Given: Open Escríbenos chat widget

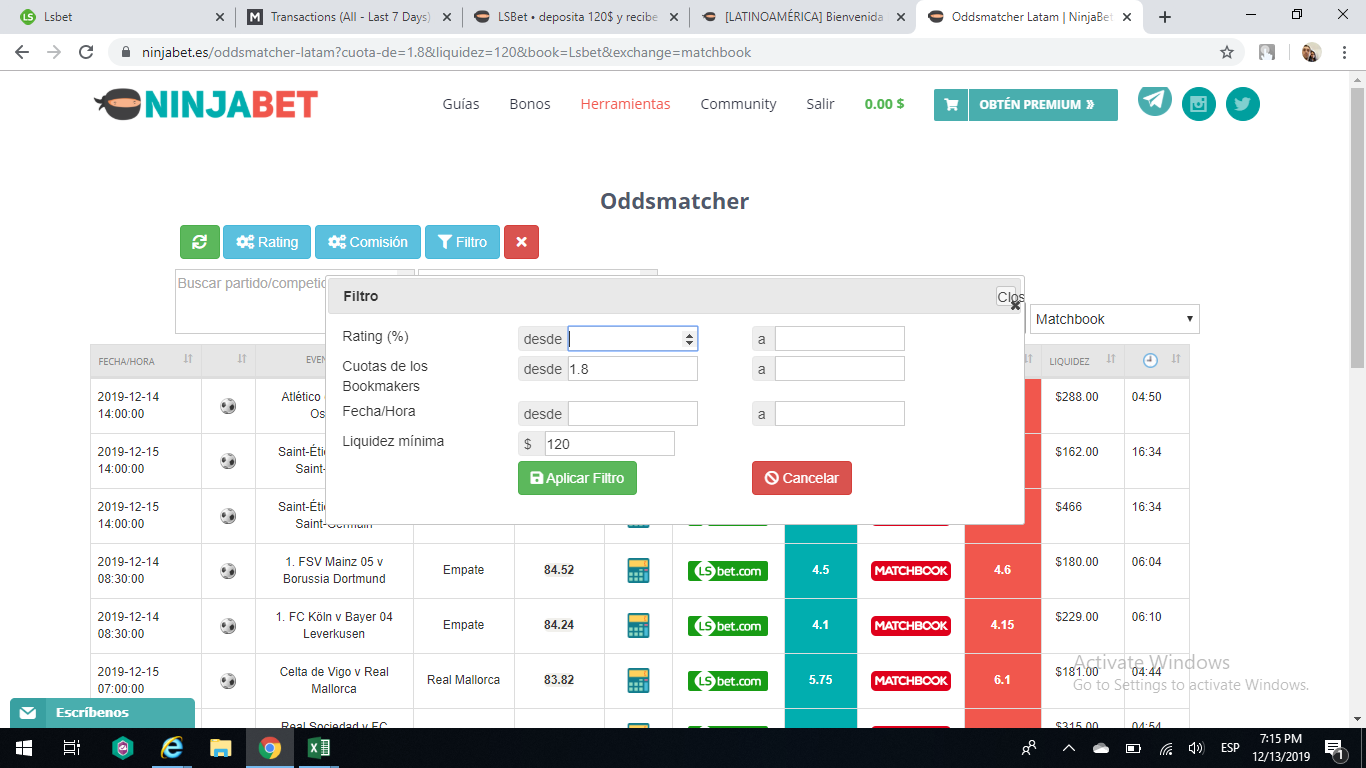Looking at the screenshot, I should pos(102,713).
